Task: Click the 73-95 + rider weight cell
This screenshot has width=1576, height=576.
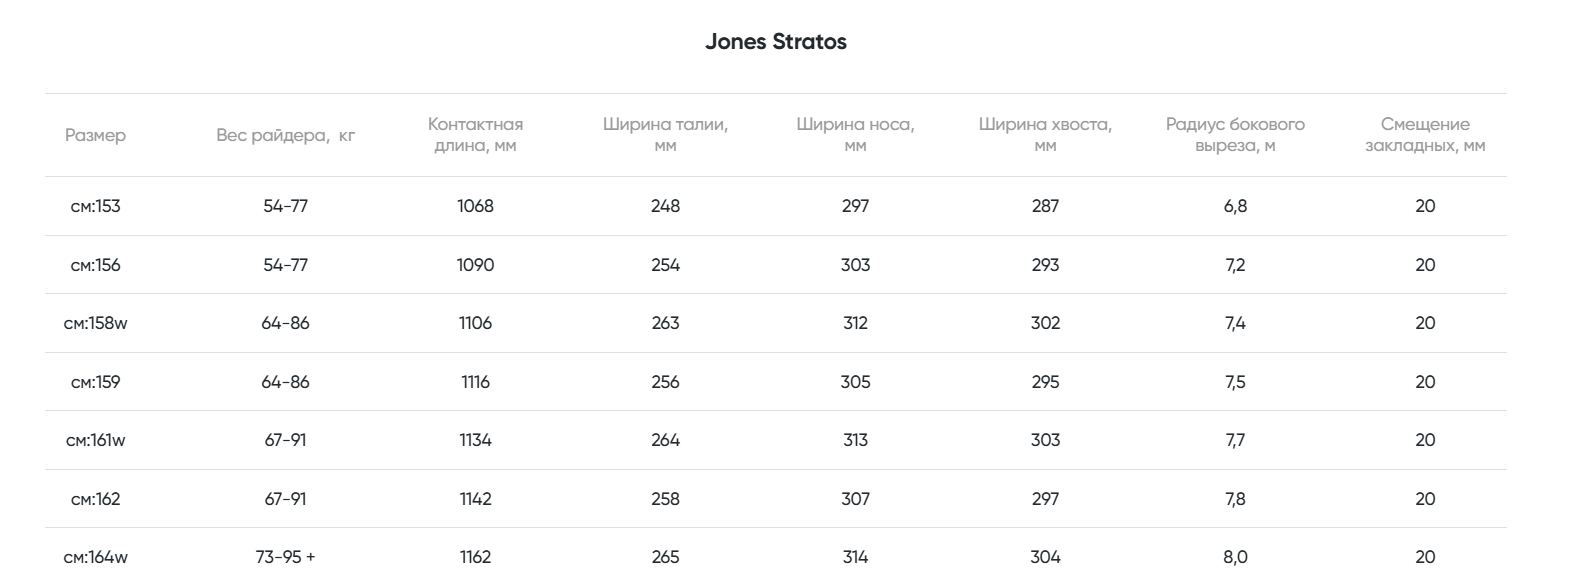Action: pyautogui.click(x=285, y=557)
